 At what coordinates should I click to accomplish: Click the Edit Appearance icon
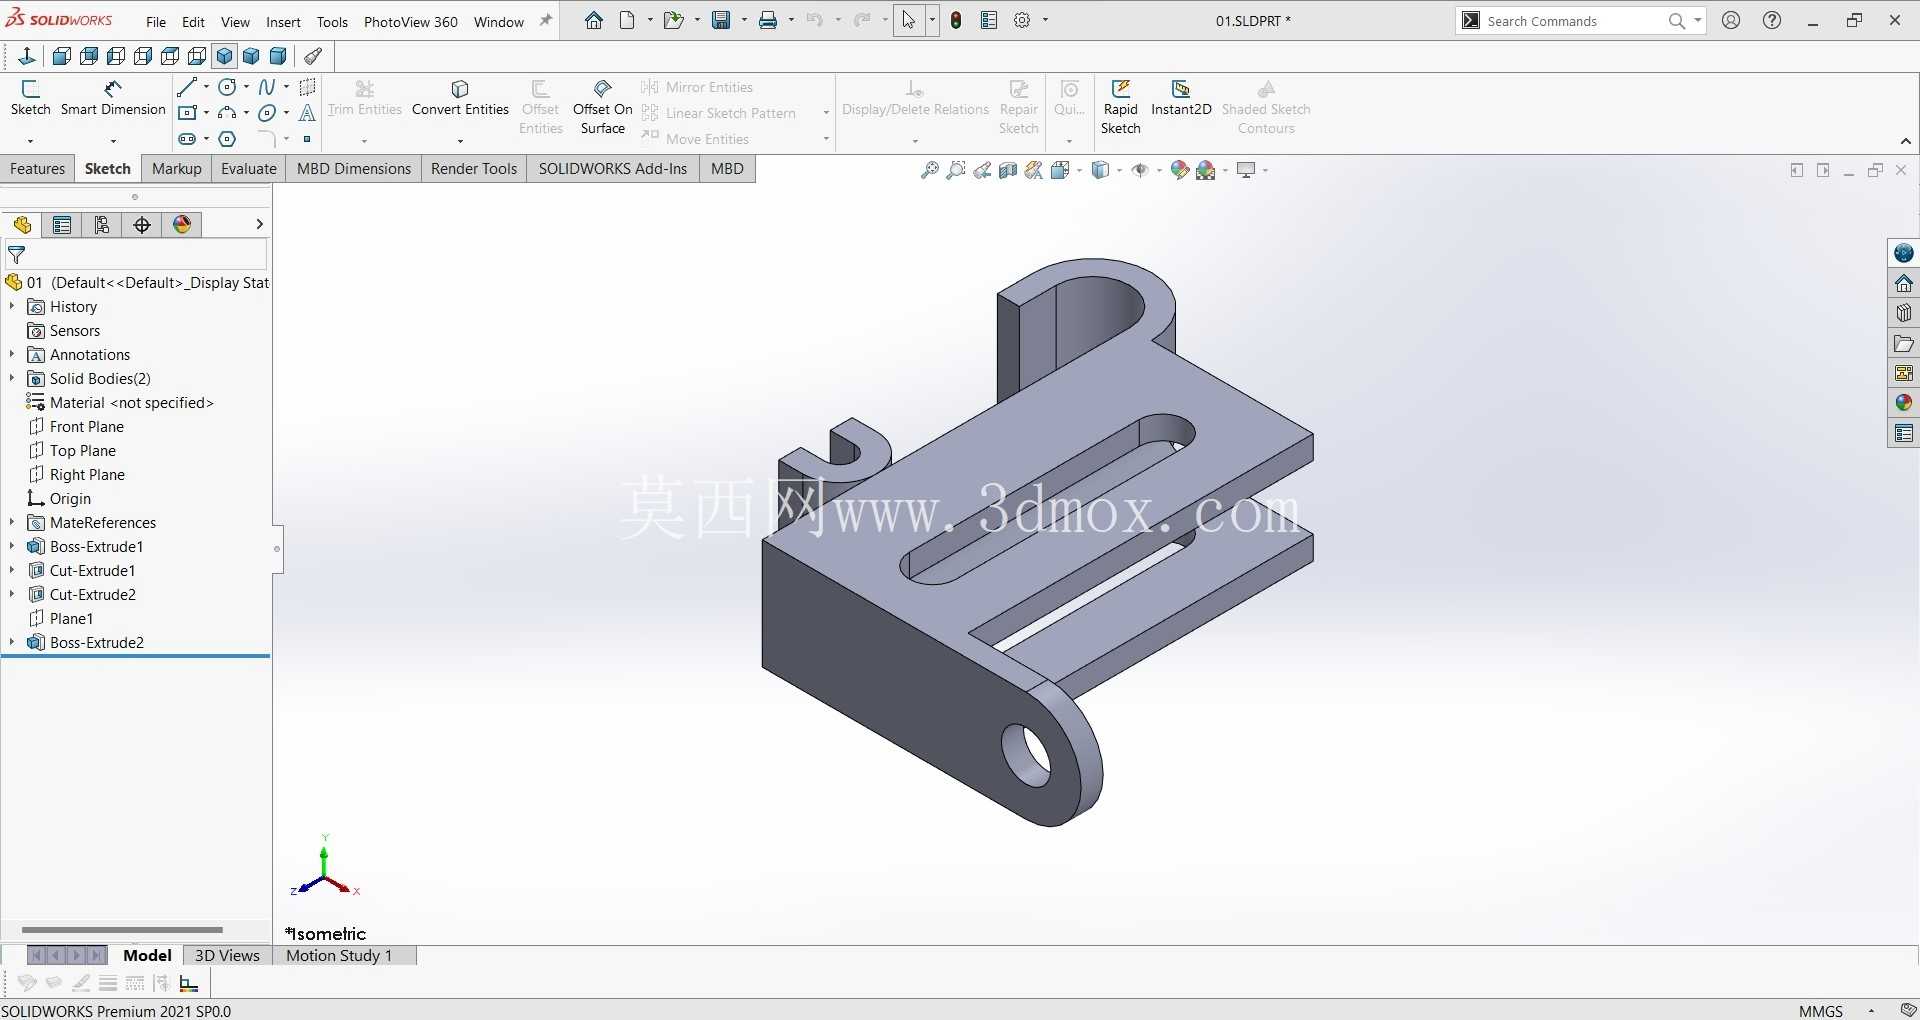1180,170
